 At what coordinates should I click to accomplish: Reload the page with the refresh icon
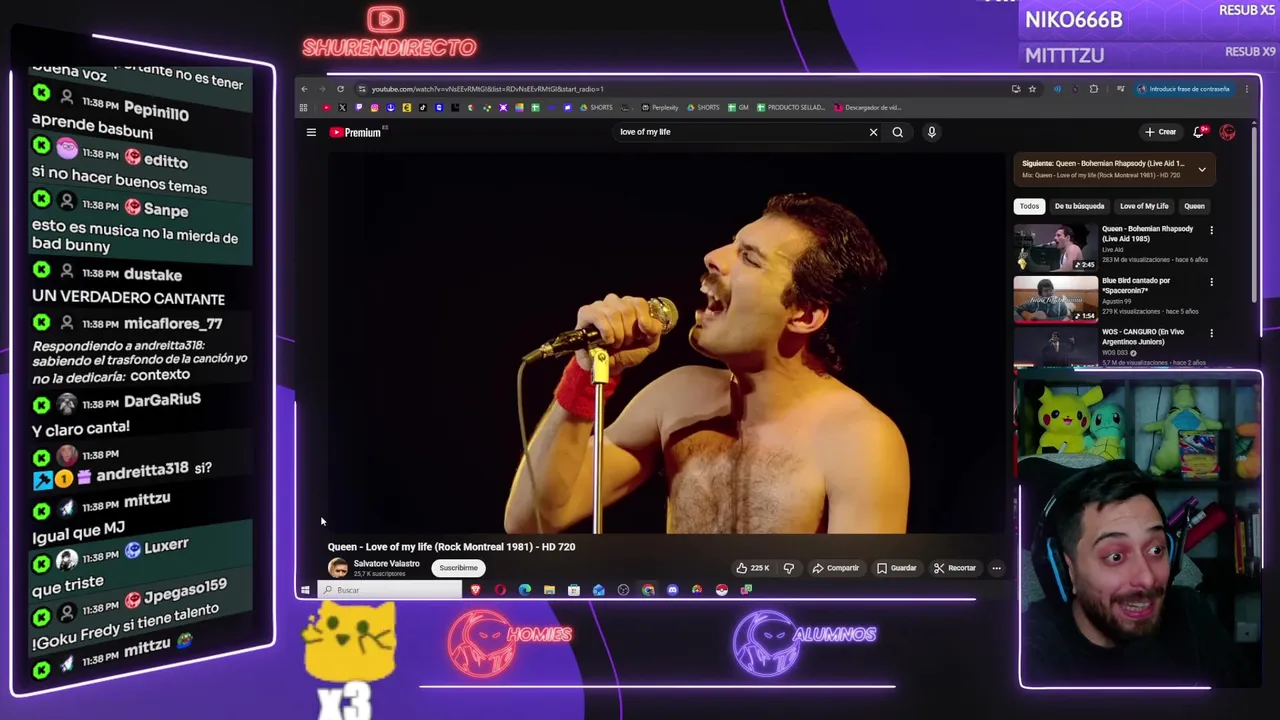pyautogui.click(x=340, y=89)
